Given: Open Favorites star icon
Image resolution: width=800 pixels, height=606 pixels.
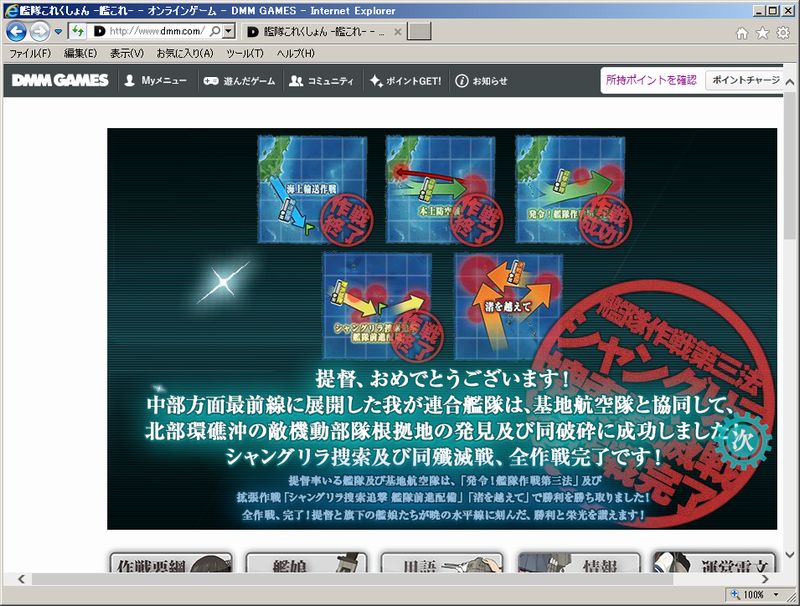Looking at the screenshot, I should [x=762, y=33].
